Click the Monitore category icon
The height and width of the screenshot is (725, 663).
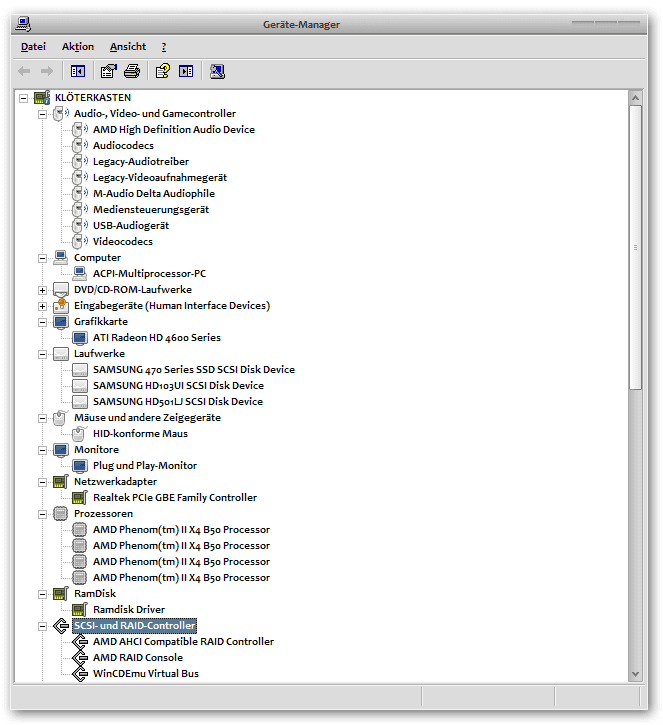coord(61,450)
